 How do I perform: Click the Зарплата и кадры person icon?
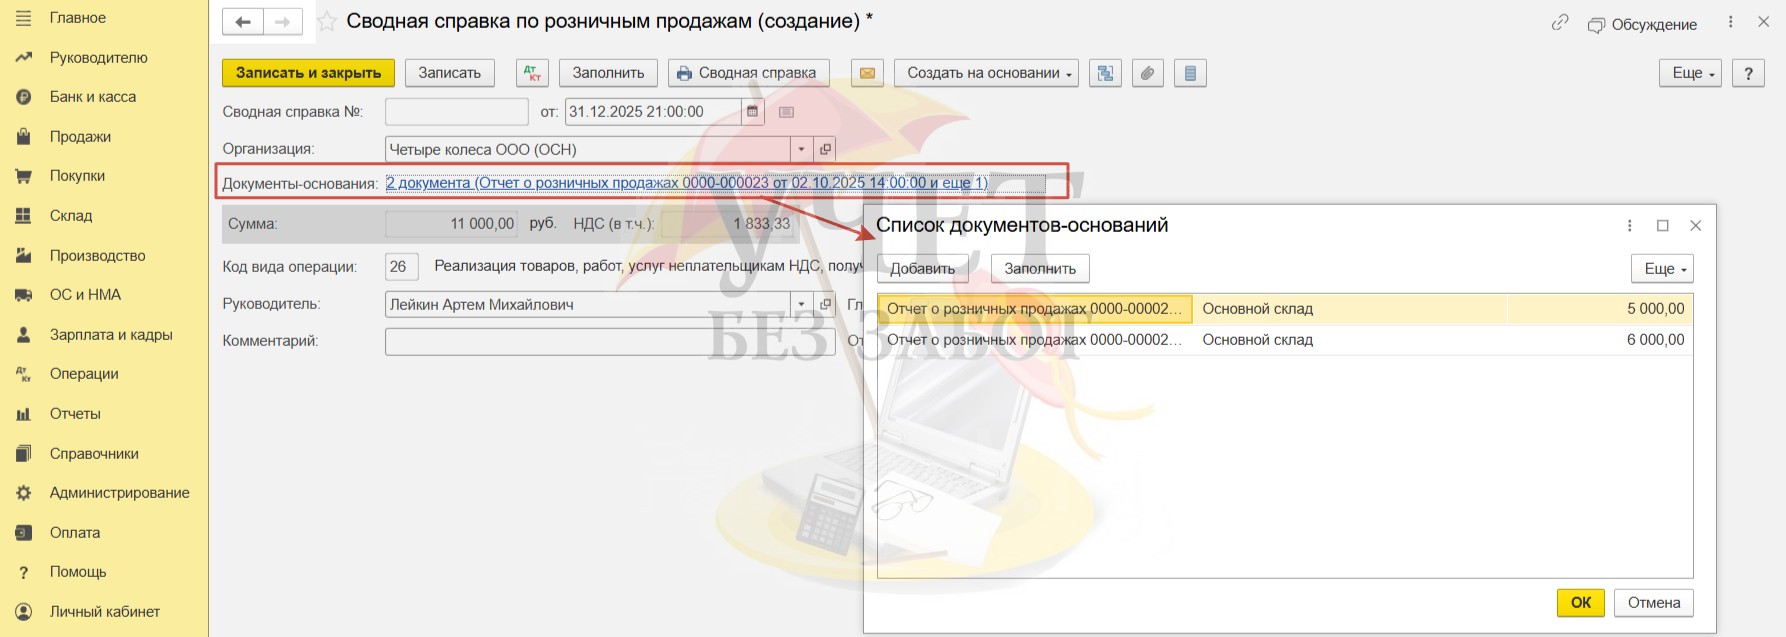point(24,335)
